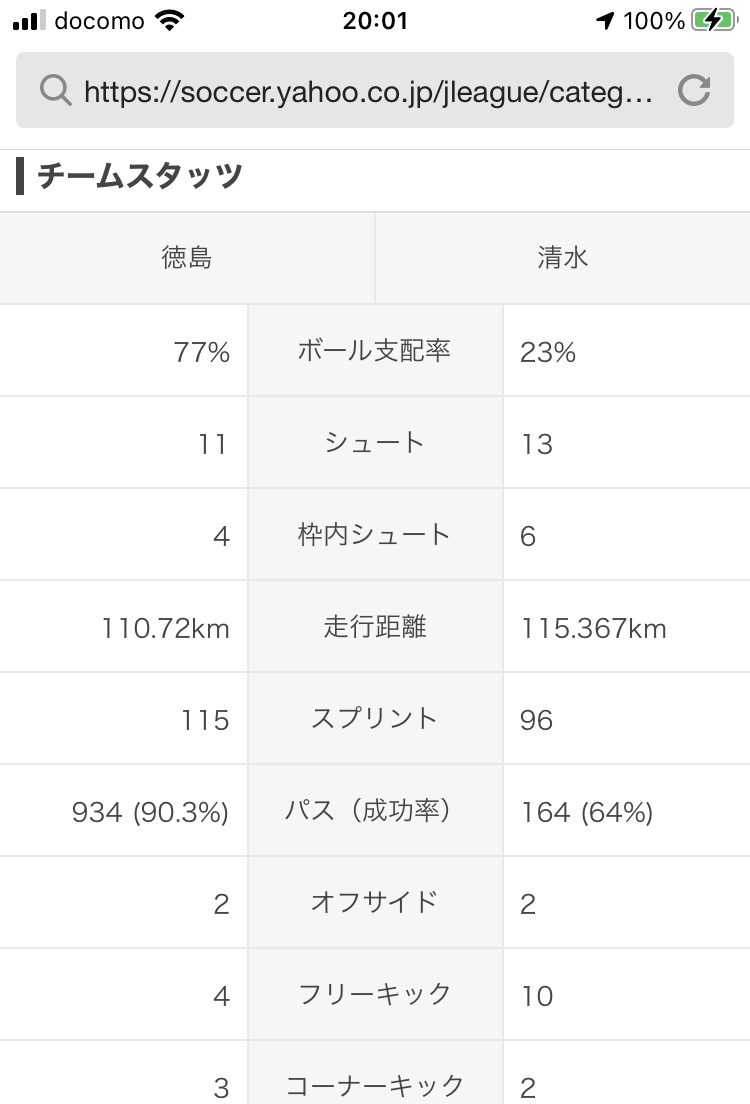The image size is (750, 1104).
Task: Tap the reload page icon
Action: point(693,91)
